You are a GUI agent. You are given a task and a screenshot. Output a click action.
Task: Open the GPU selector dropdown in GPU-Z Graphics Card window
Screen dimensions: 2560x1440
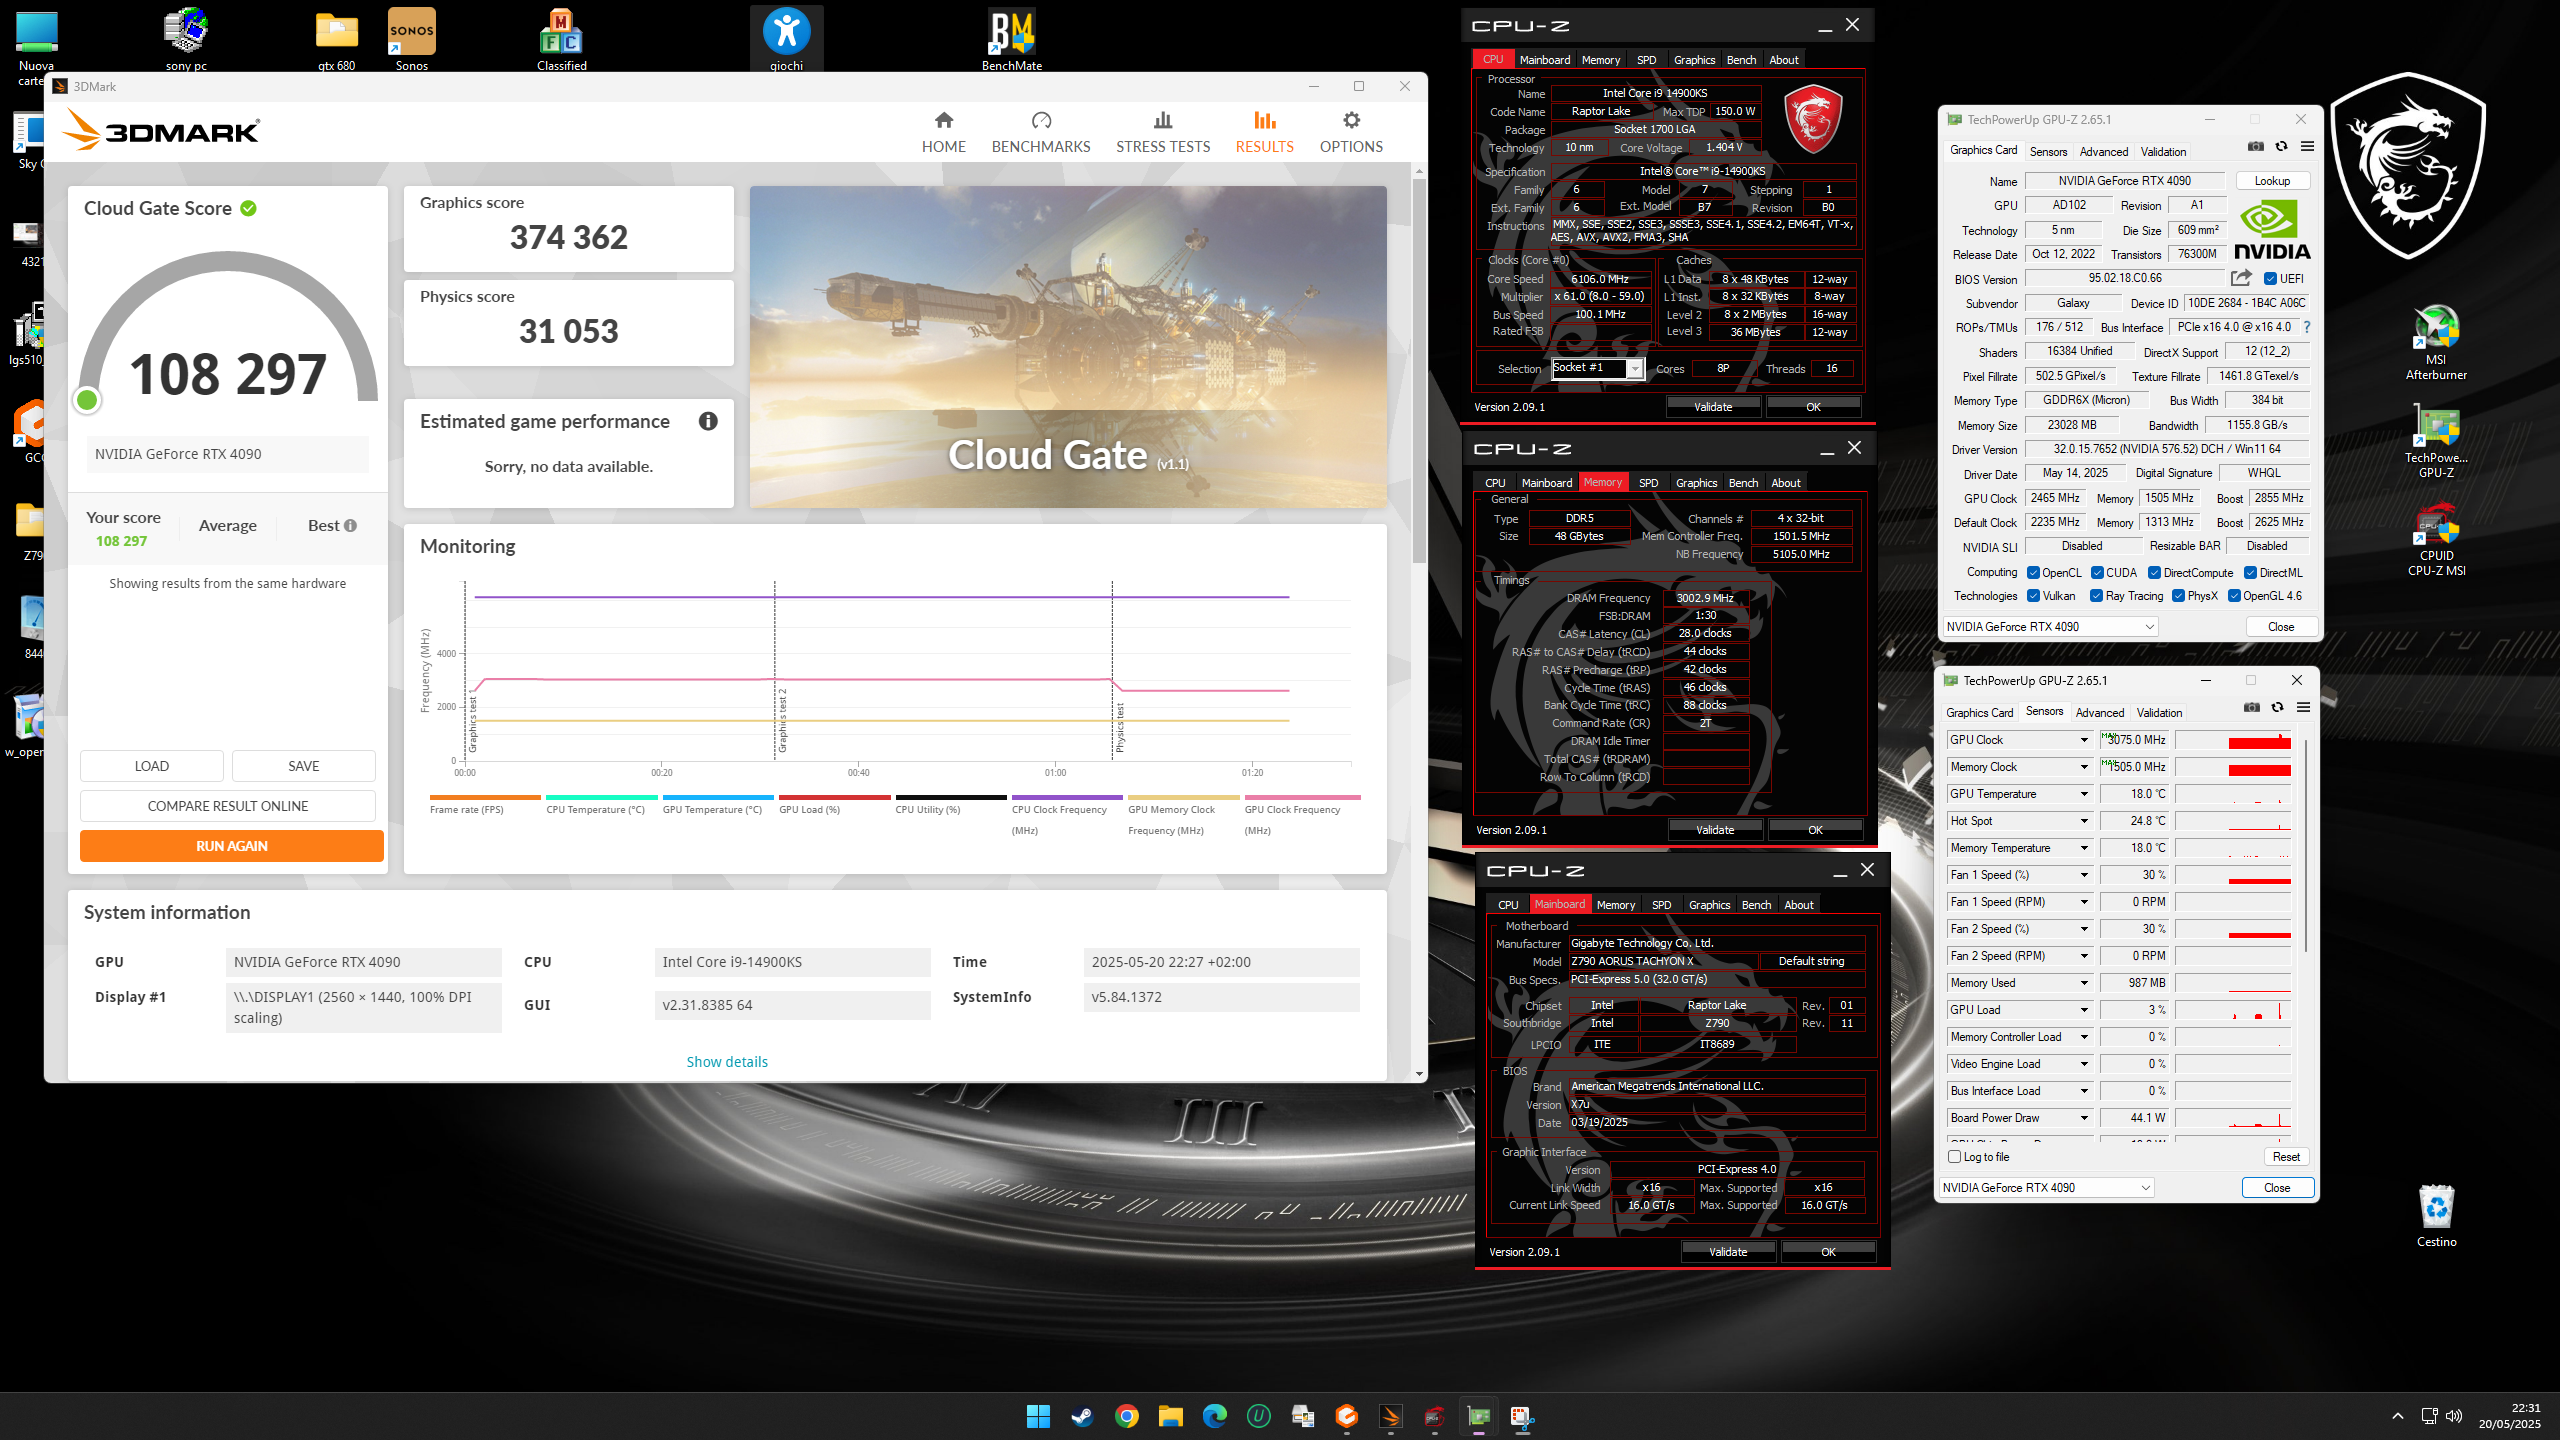2050,627
